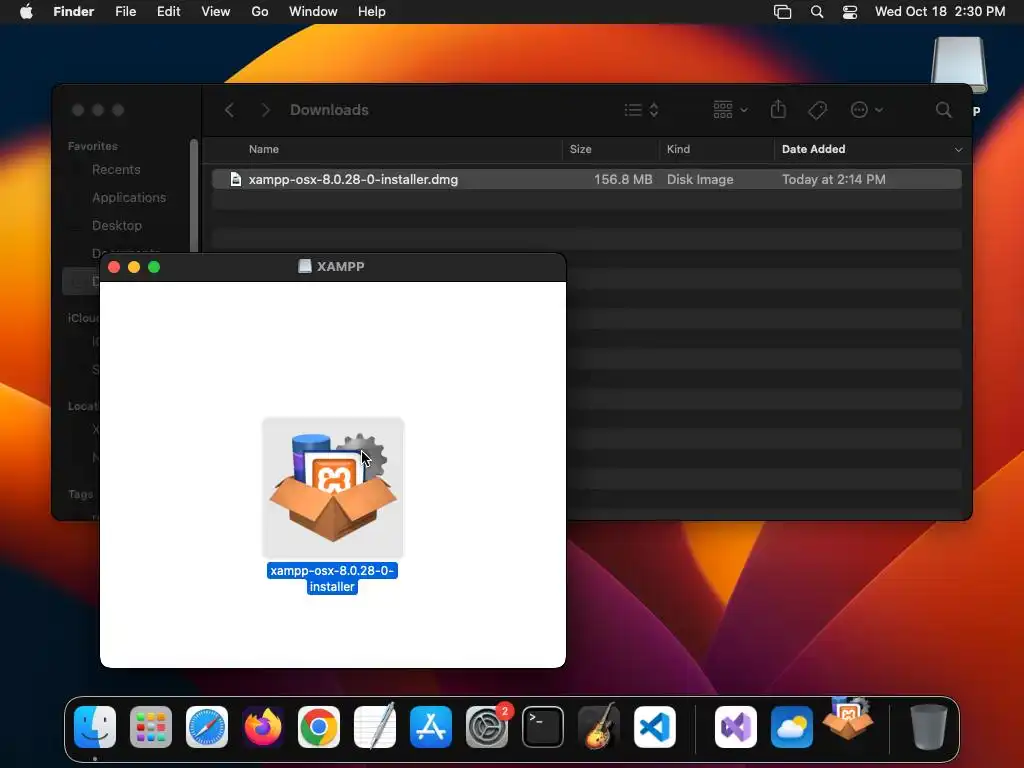Open the Go menu
The height and width of the screenshot is (768, 1024).
click(x=260, y=12)
